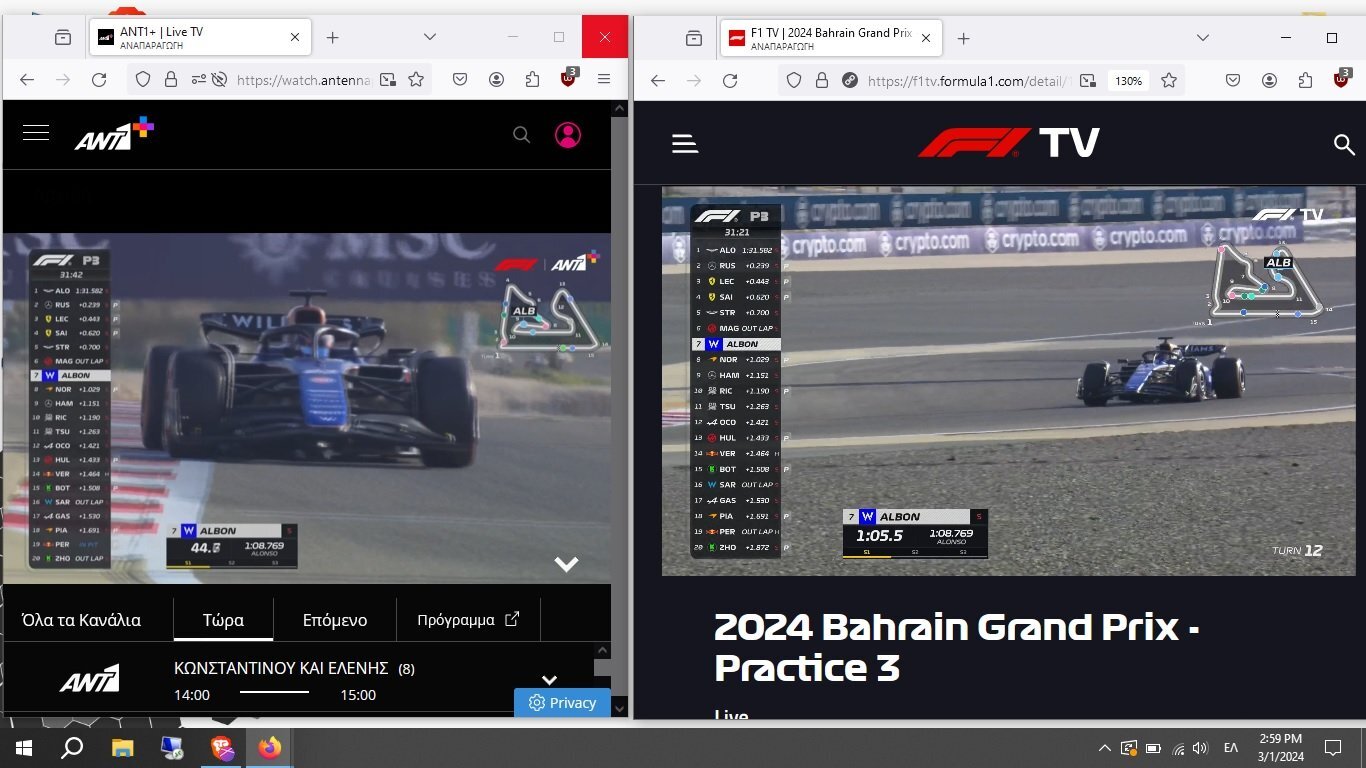Bookmark the ANT1+ page with star

coord(416,80)
